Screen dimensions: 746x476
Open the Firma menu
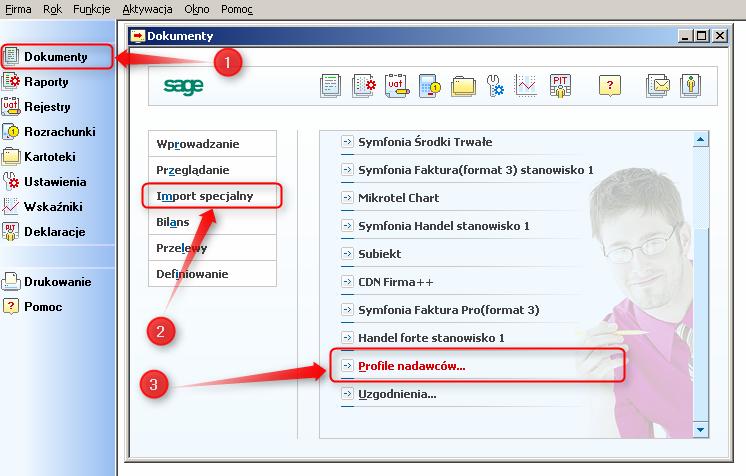click(18, 9)
